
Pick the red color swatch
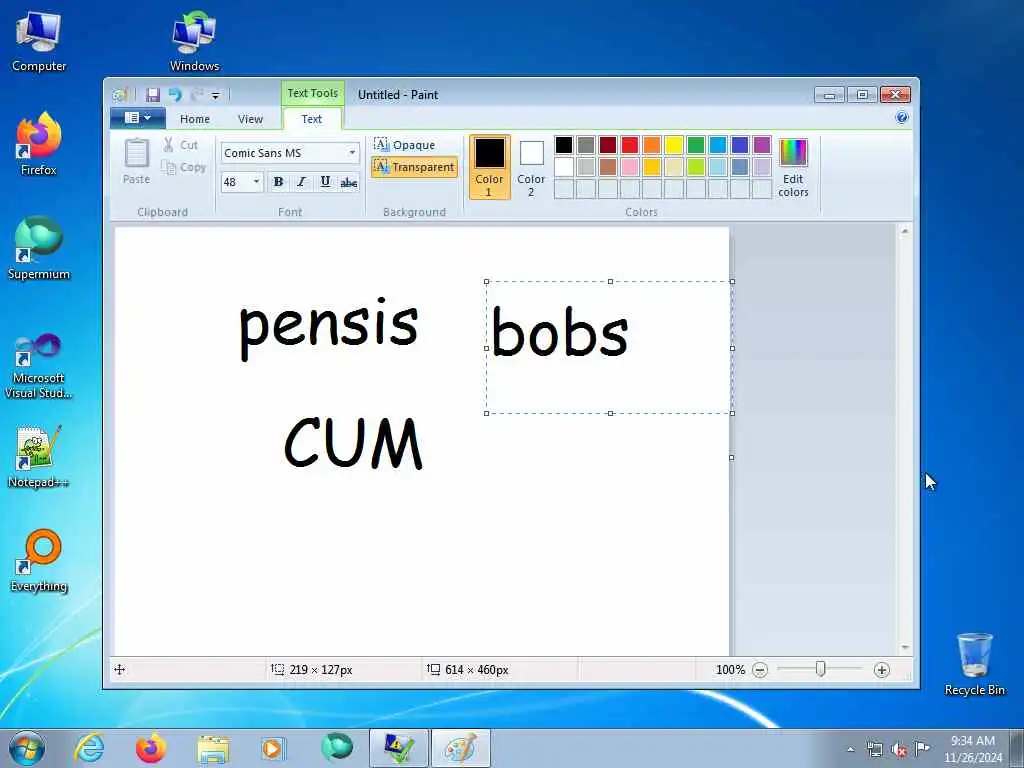(x=630, y=144)
